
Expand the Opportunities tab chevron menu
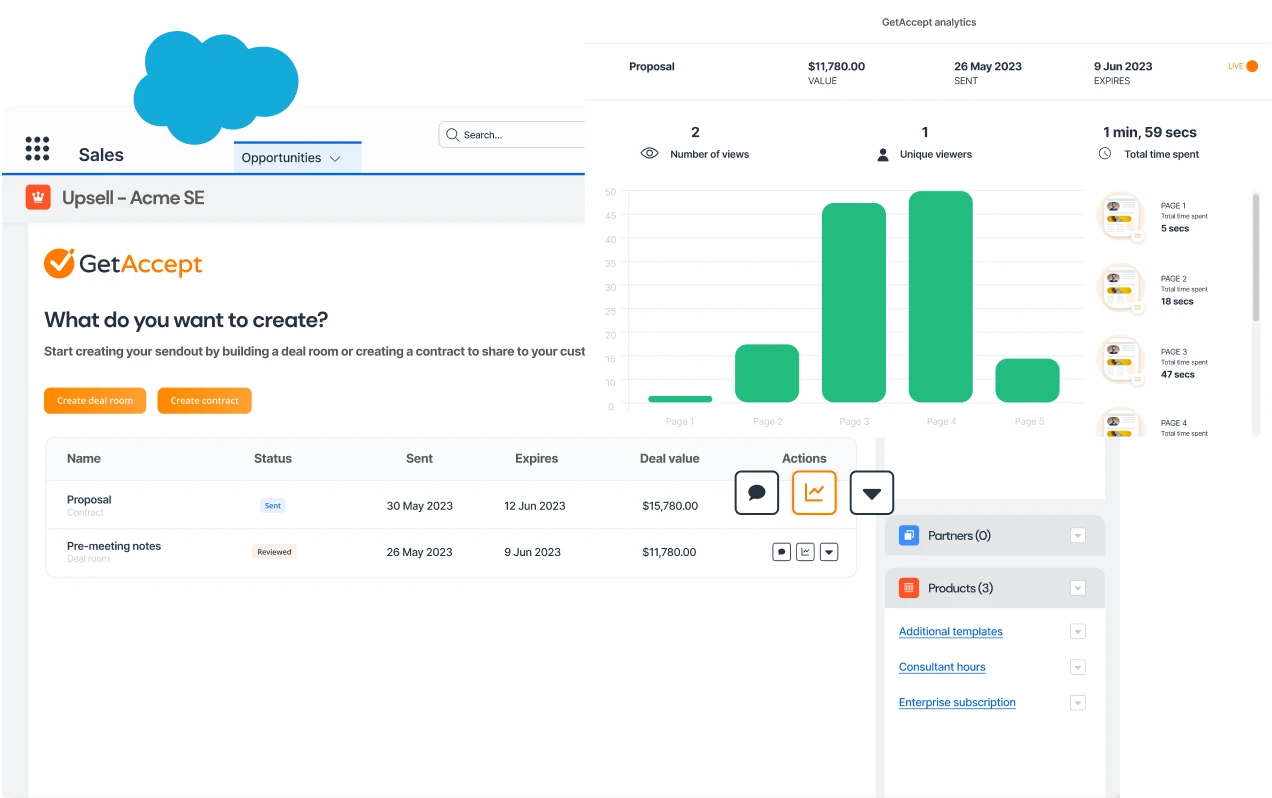(x=335, y=159)
